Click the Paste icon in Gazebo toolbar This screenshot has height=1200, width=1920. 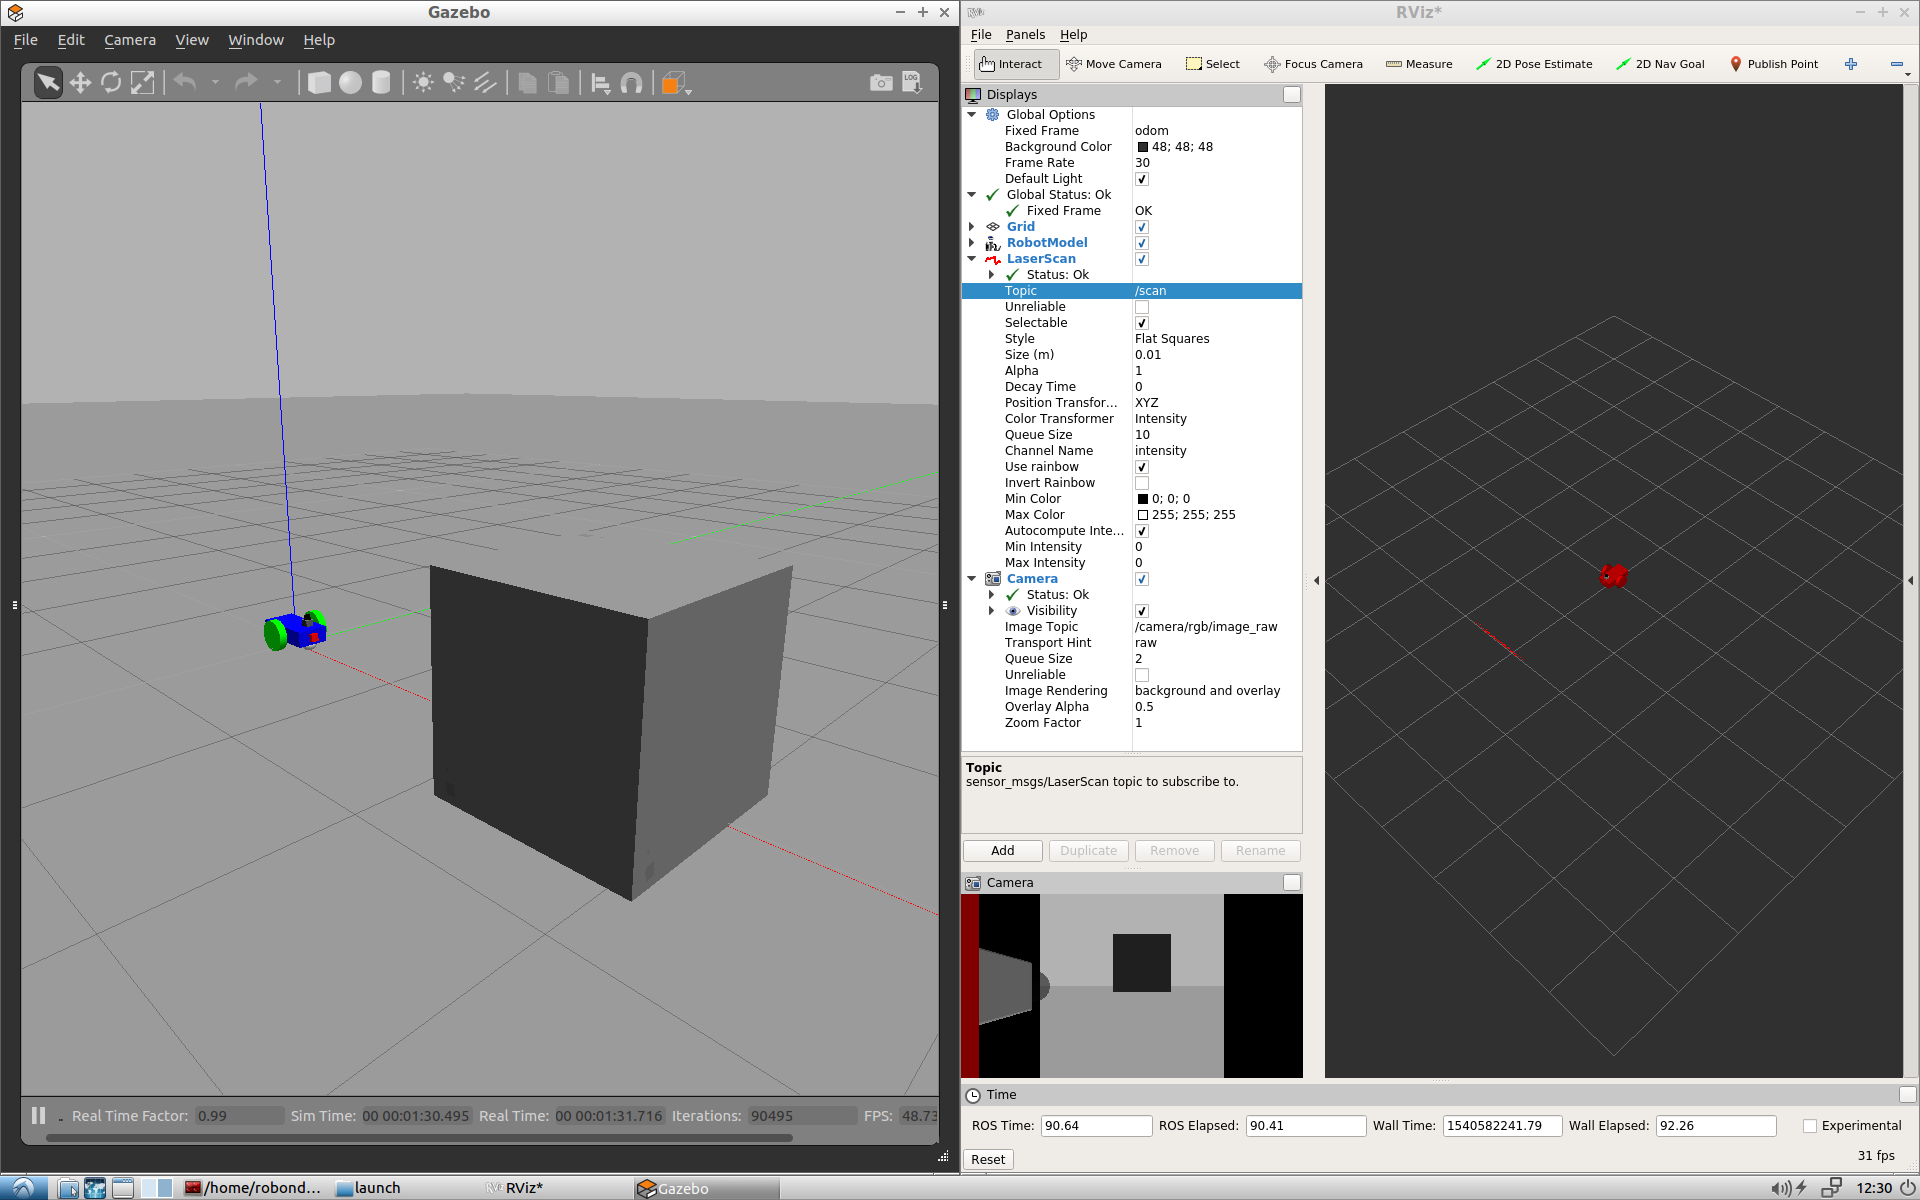559,82
